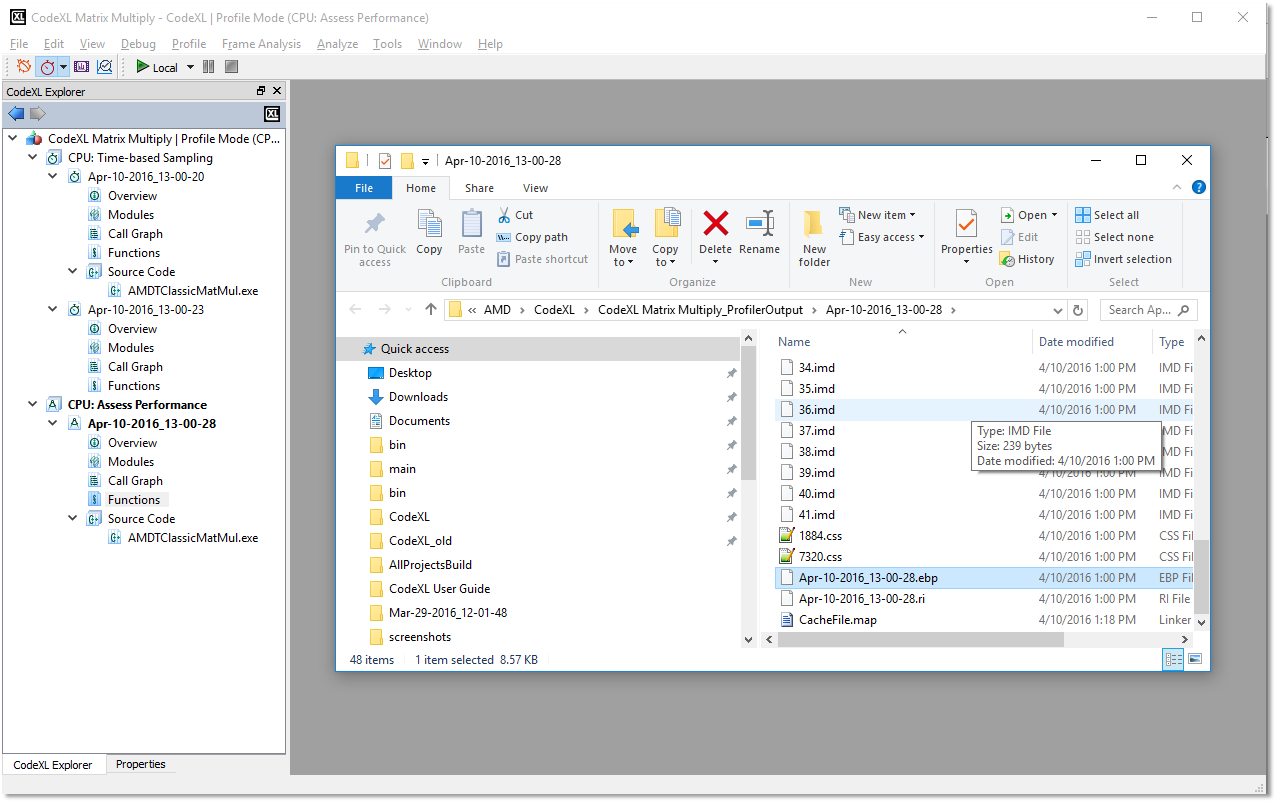Open the Profile menu

[x=189, y=44]
